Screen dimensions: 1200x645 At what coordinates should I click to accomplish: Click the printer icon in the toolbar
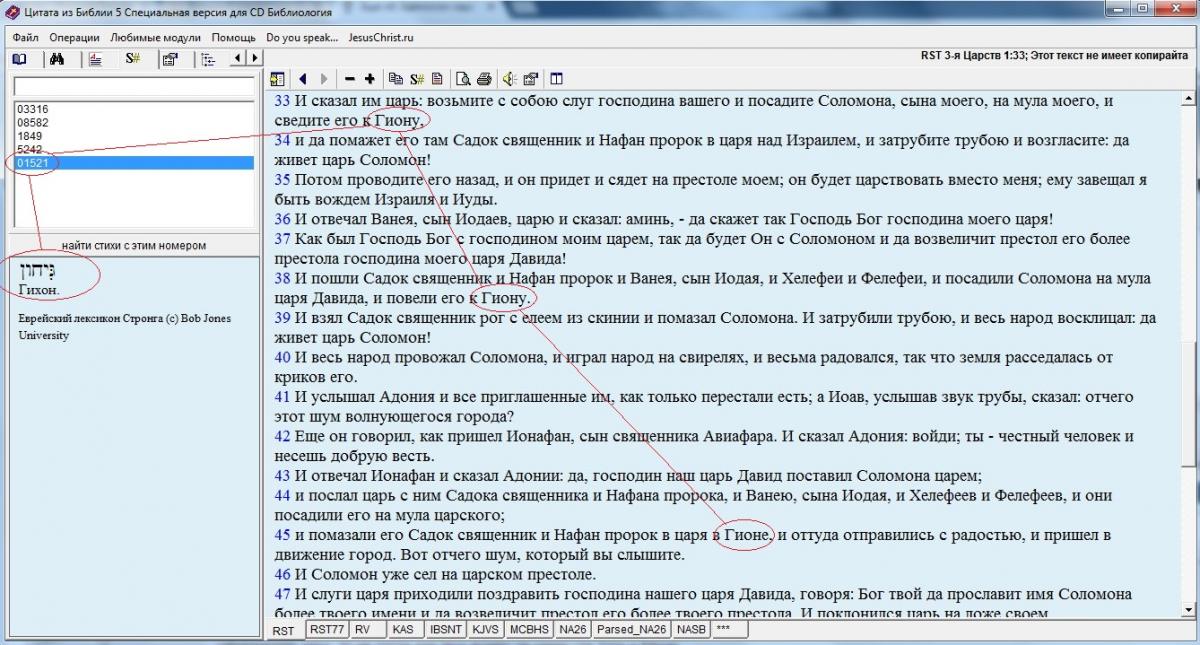(484, 79)
